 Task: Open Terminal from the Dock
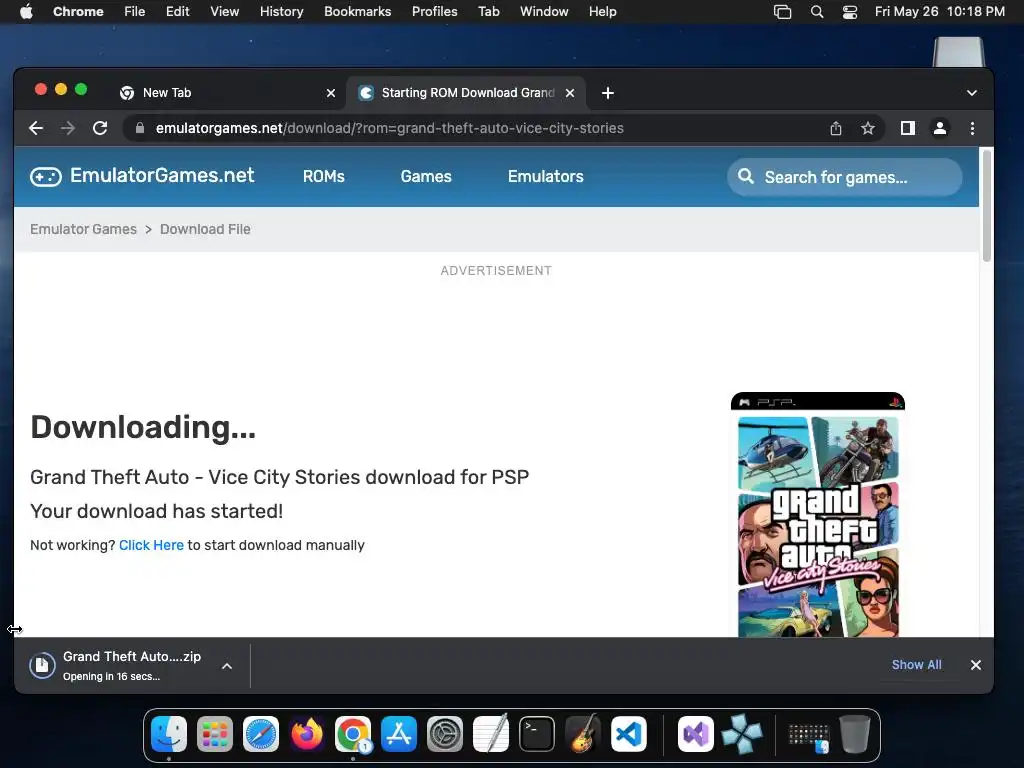(x=537, y=734)
